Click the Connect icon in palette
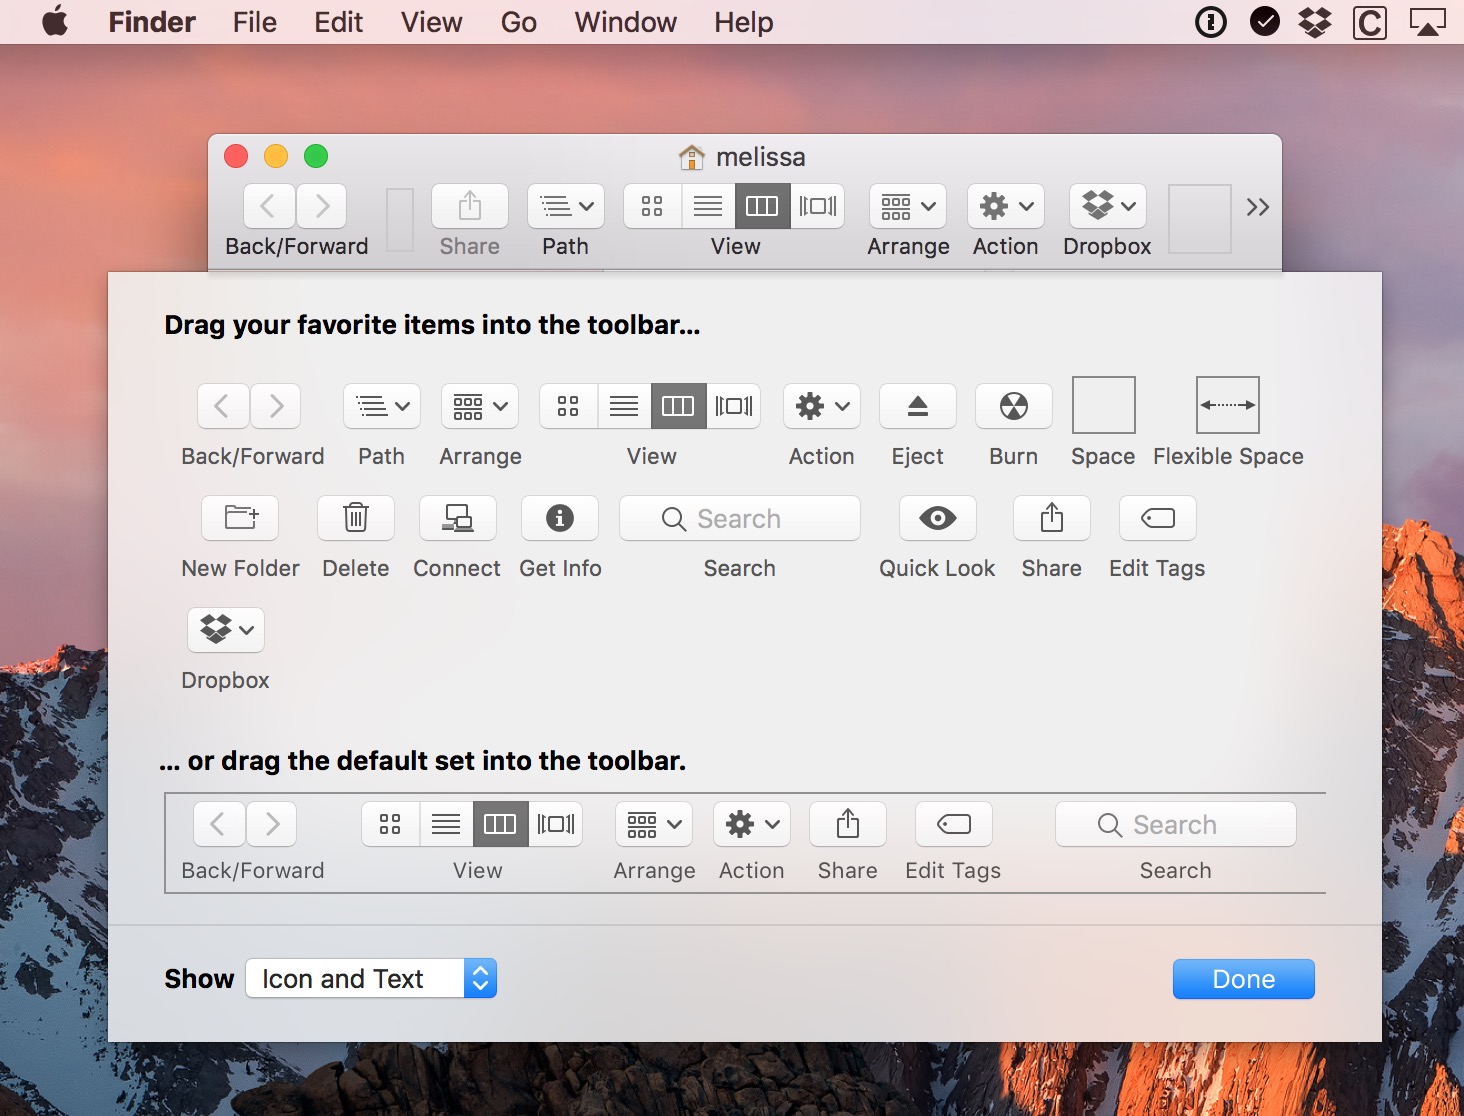This screenshot has width=1464, height=1116. [x=457, y=518]
